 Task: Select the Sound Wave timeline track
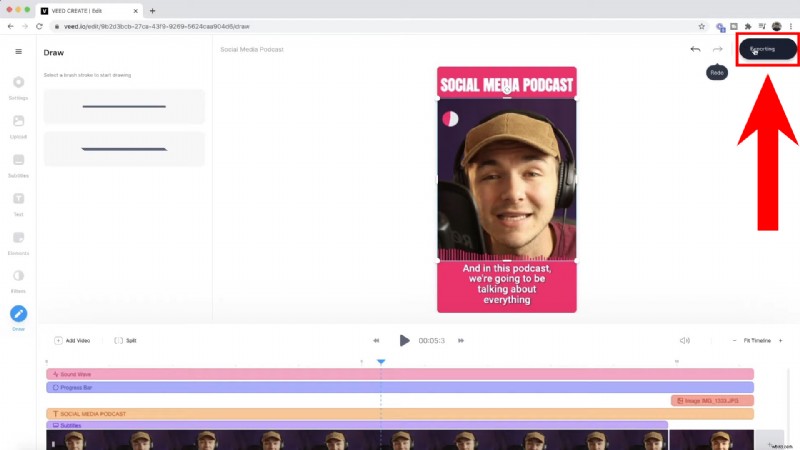tap(400, 374)
